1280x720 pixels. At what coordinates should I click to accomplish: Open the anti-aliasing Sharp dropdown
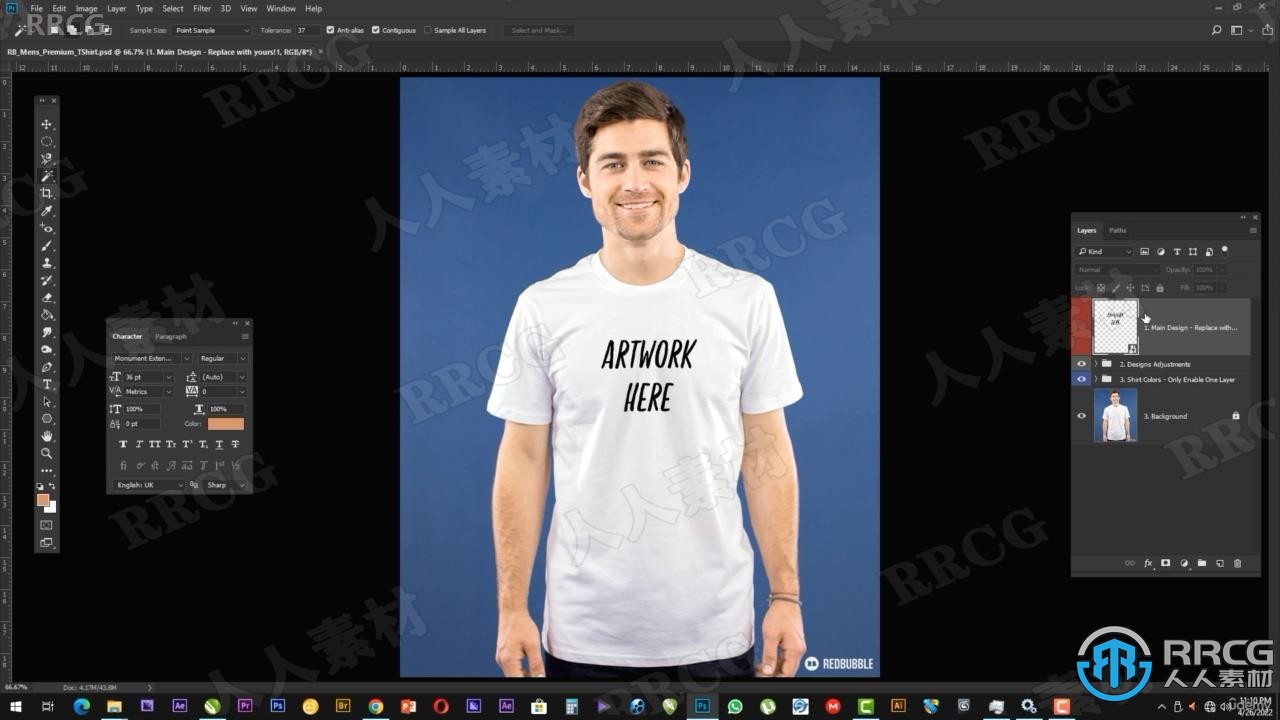(225, 485)
